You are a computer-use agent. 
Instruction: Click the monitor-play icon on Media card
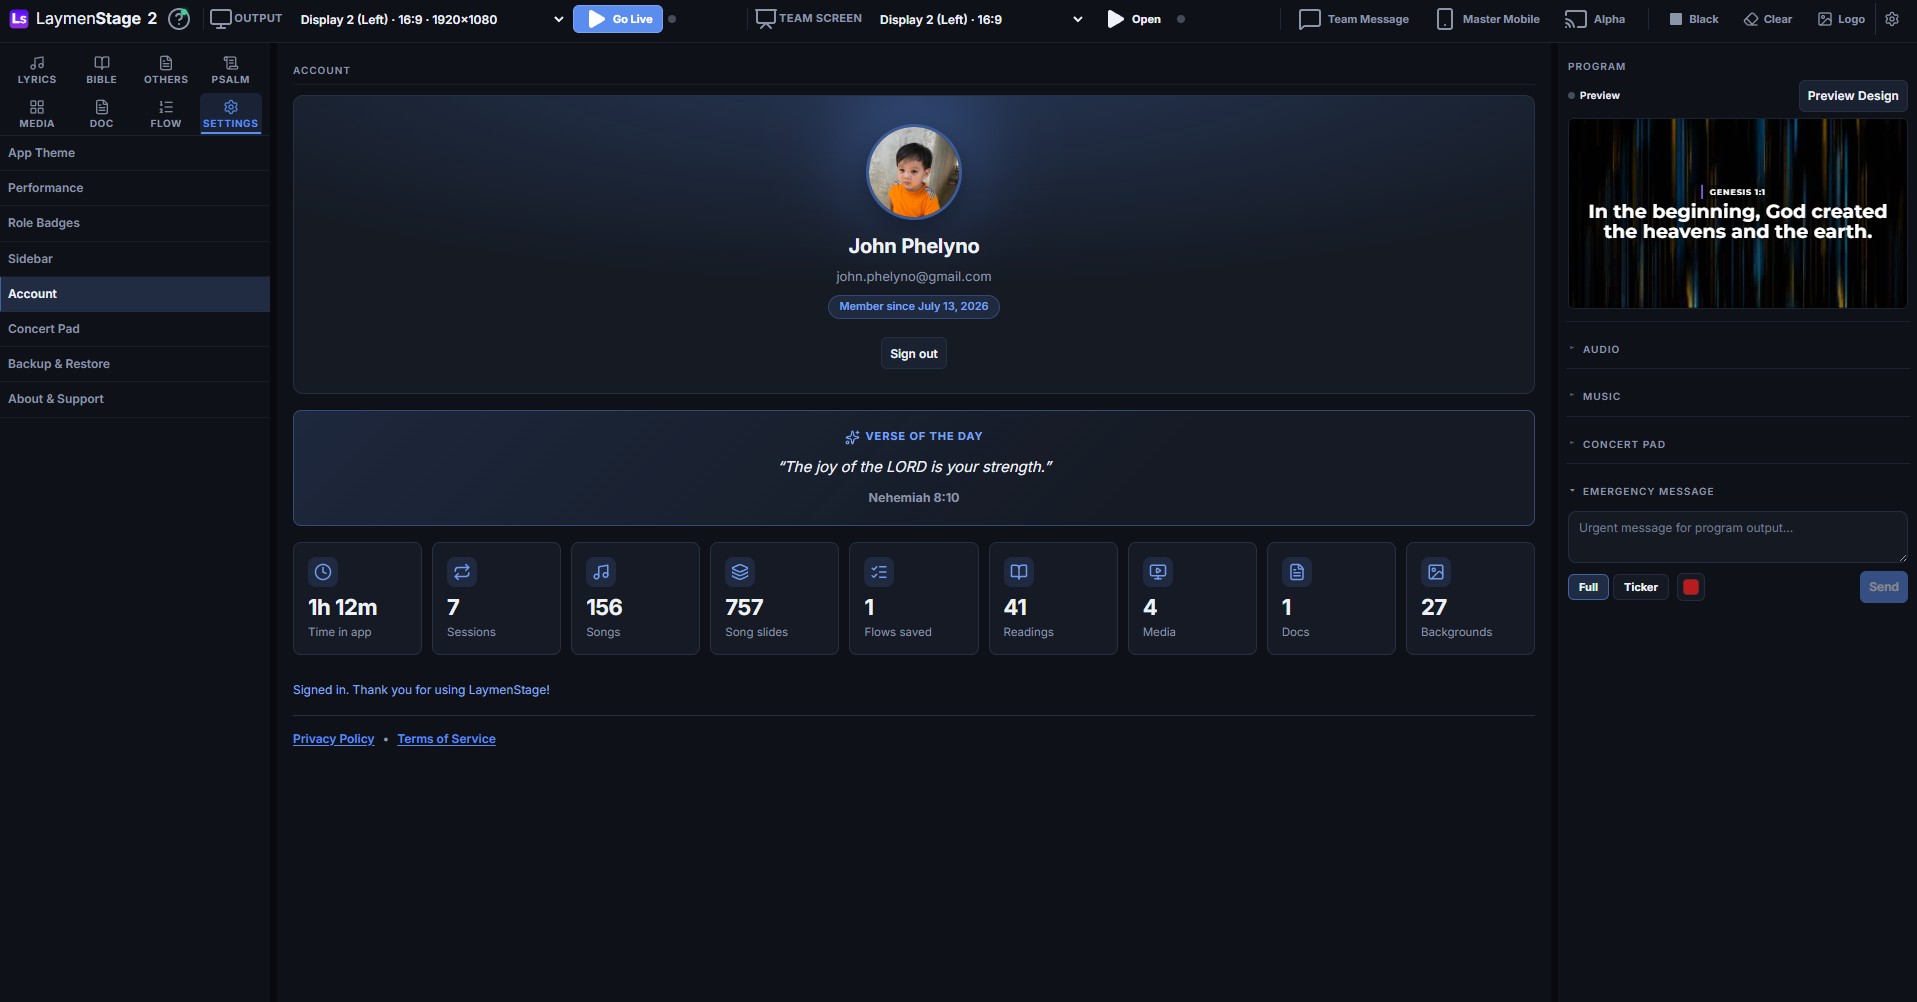1158,572
